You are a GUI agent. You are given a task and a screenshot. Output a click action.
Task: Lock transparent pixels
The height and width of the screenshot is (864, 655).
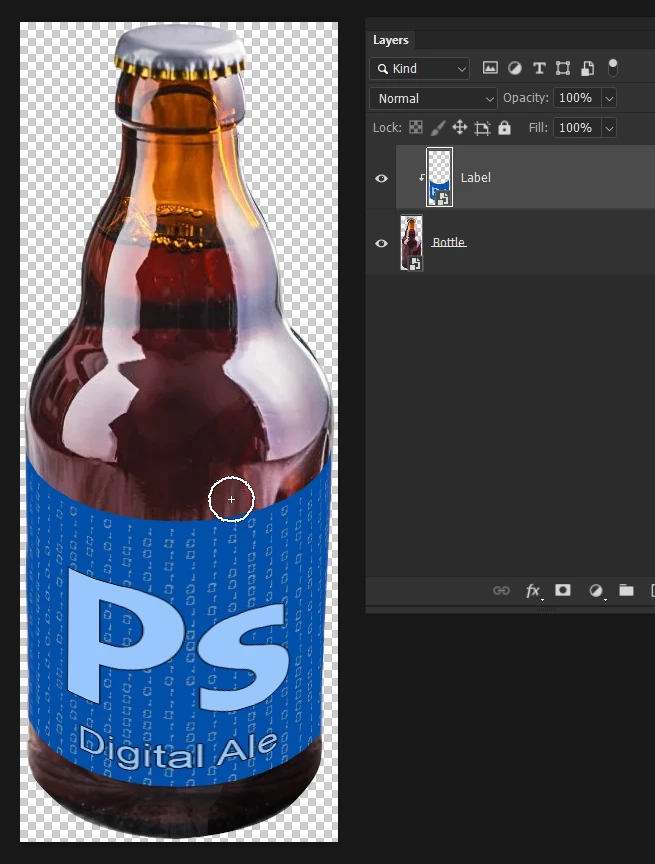416,128
